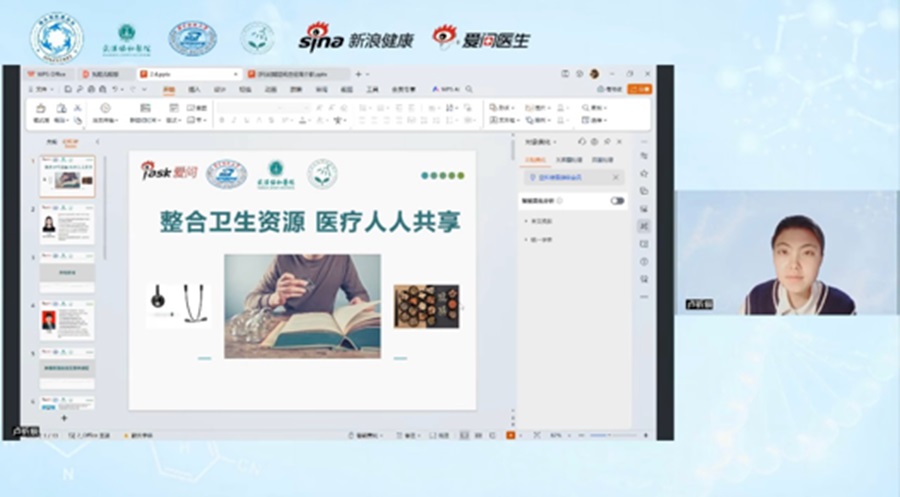Click the new tab plus icon
Screen dimensions: 900x497
point(358,74)
